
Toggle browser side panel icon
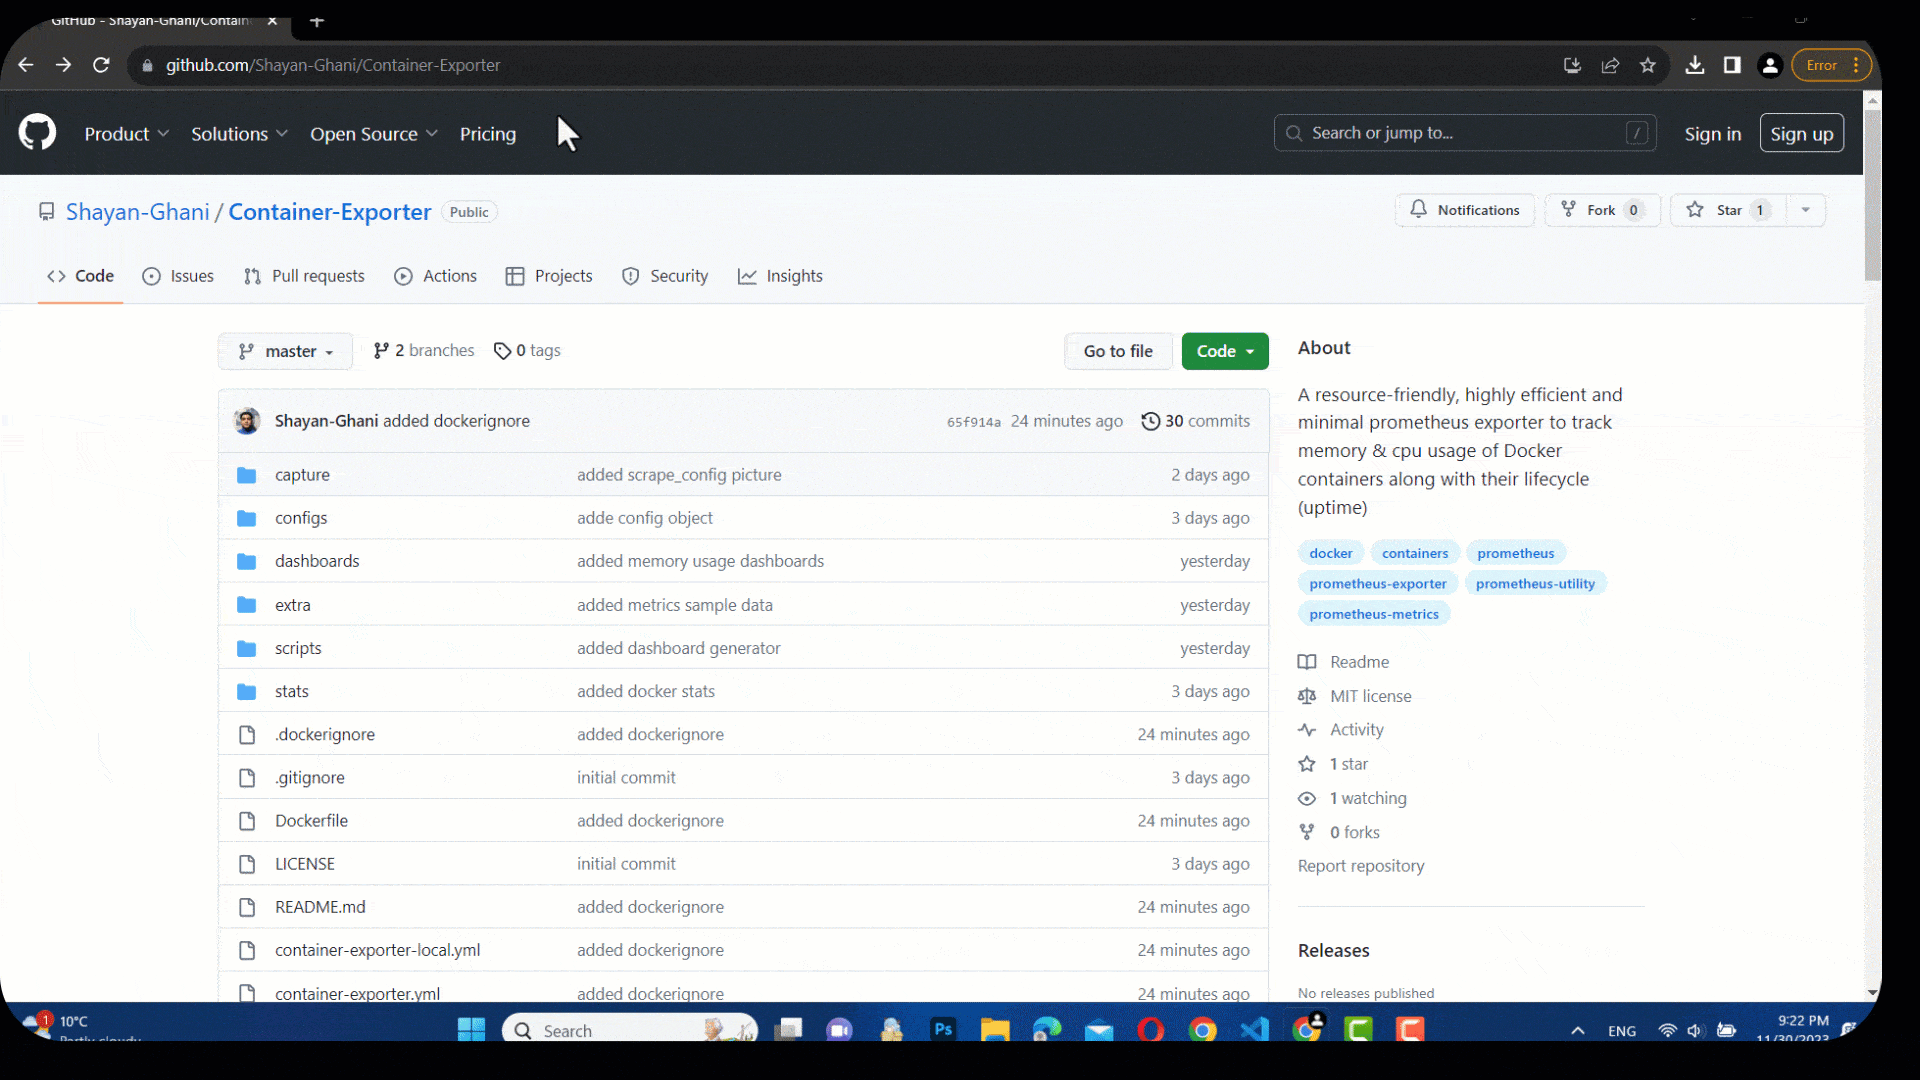tap(1732, 65)
